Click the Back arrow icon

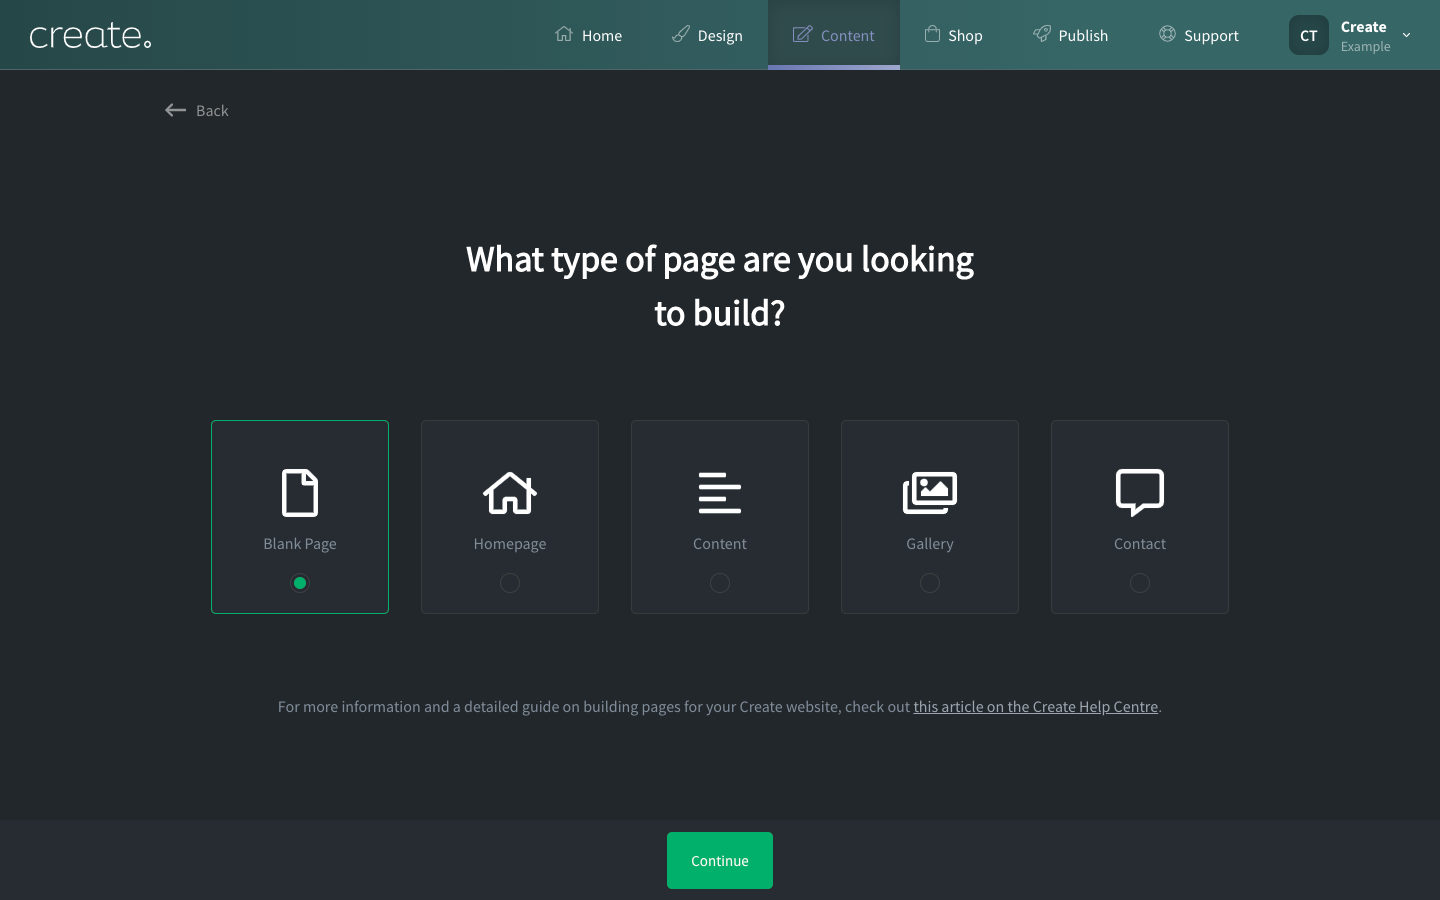(175, 110)
